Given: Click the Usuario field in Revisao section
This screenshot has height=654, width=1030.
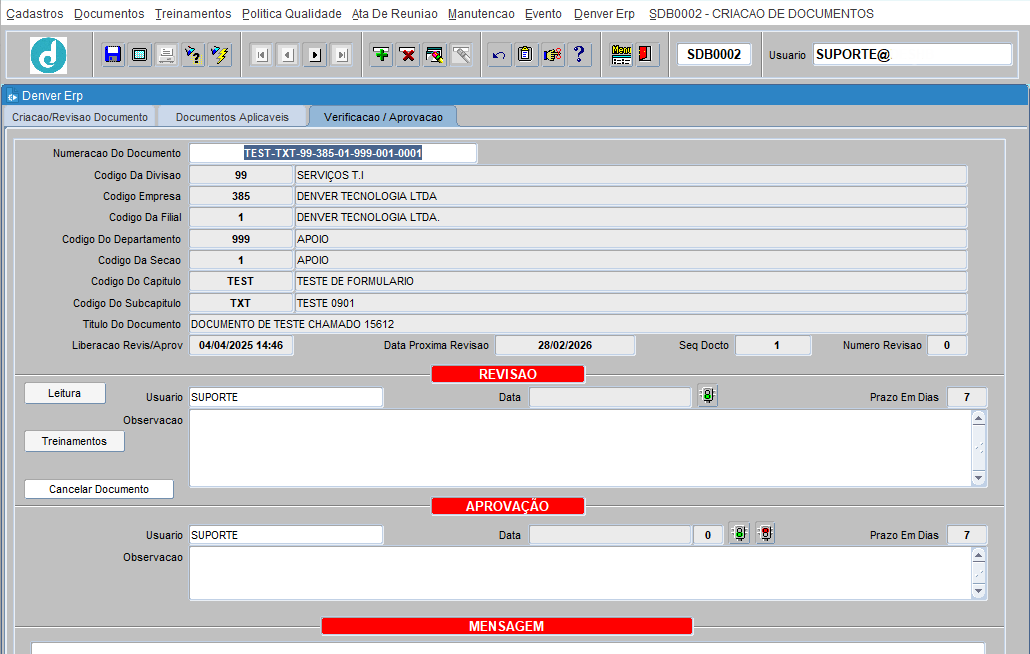Looking at the screenshot, I should [286, 397].
